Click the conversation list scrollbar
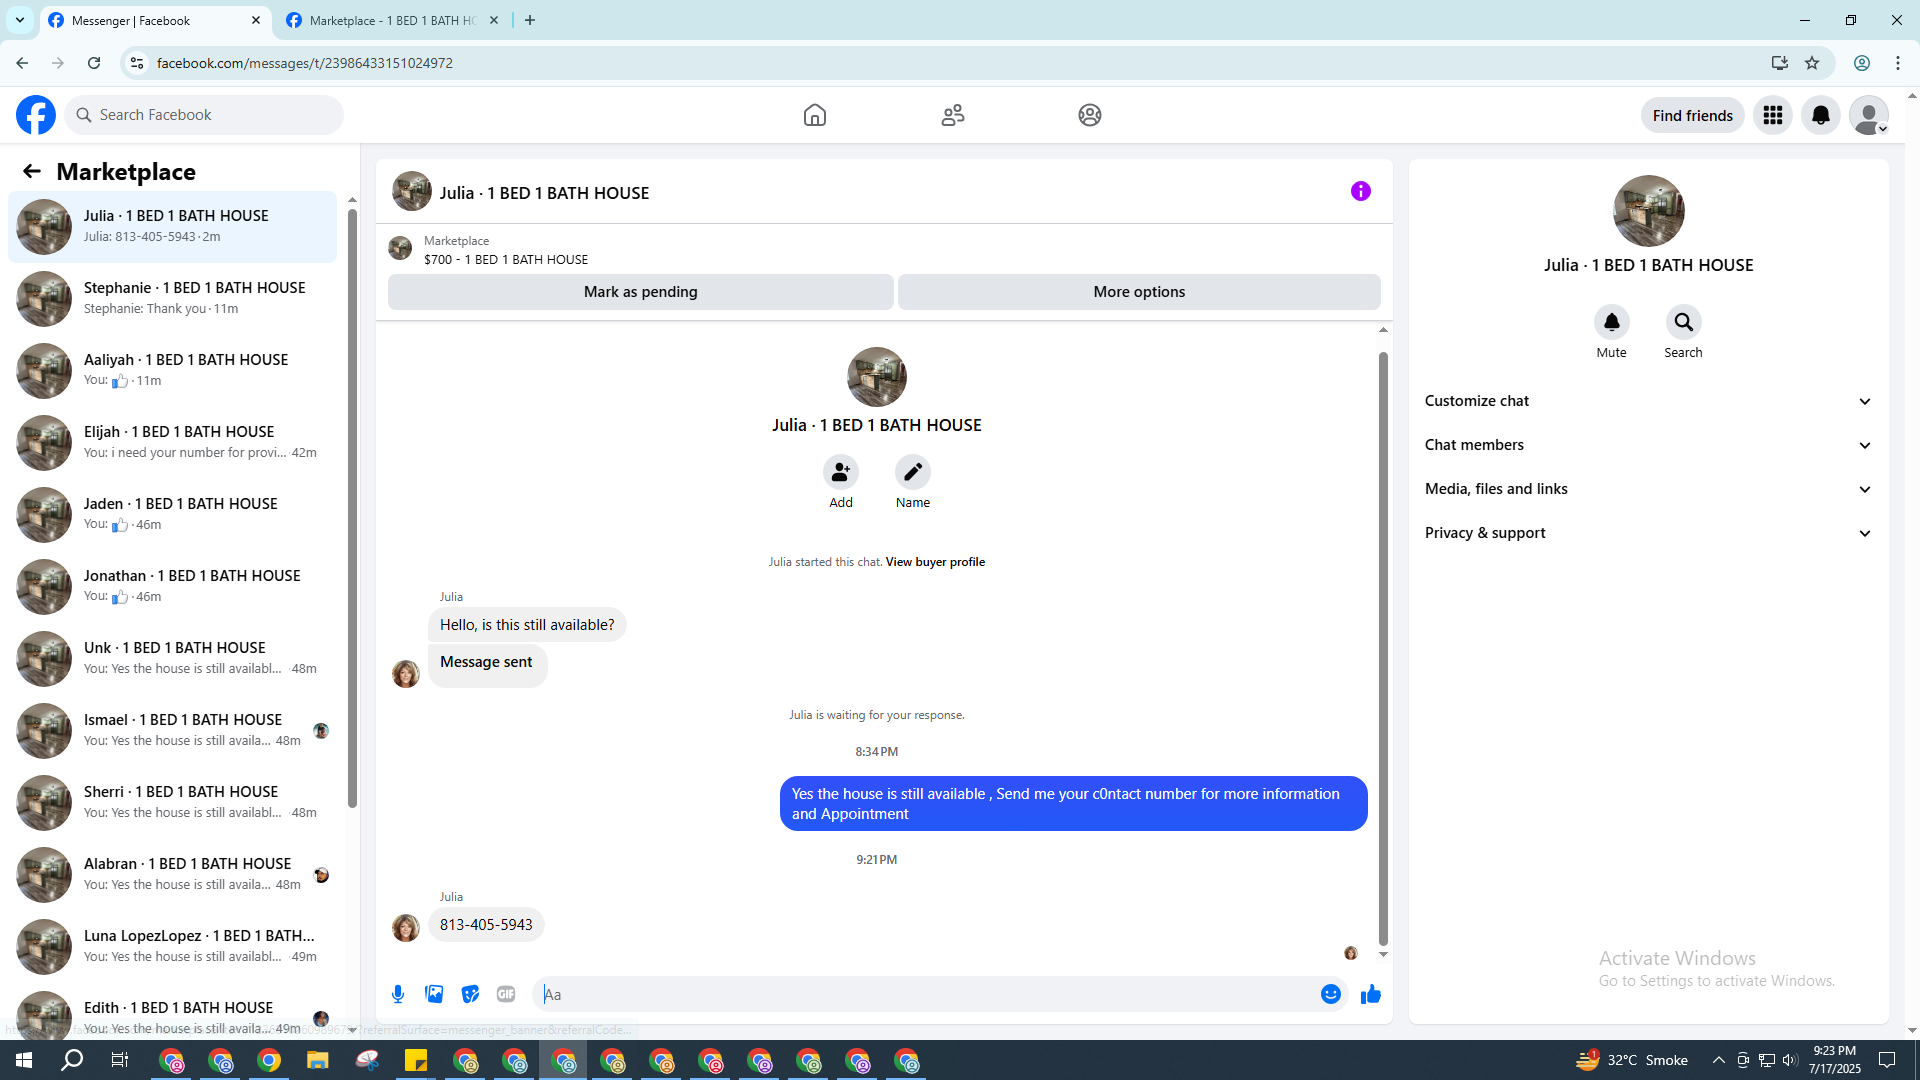 coord(352,508)
